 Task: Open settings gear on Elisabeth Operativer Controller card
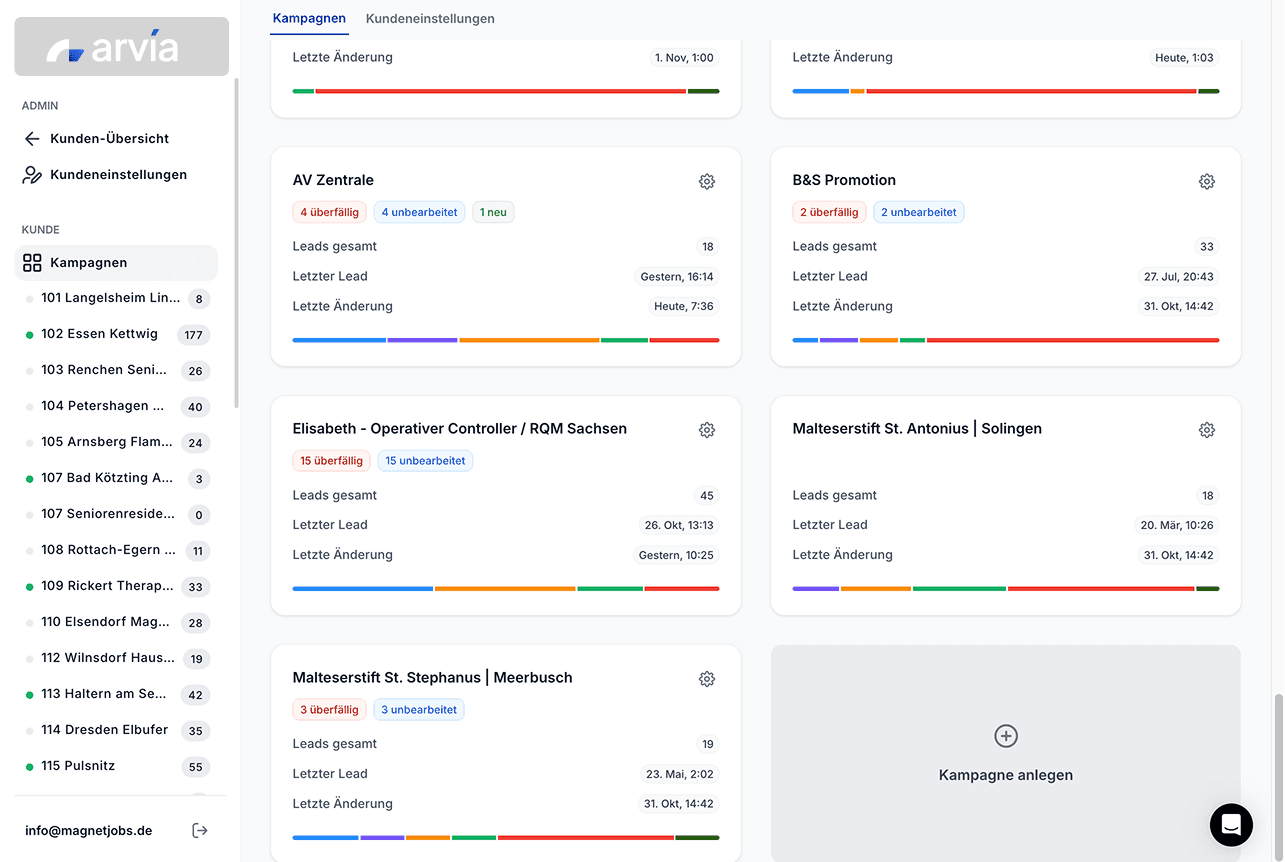707,429
